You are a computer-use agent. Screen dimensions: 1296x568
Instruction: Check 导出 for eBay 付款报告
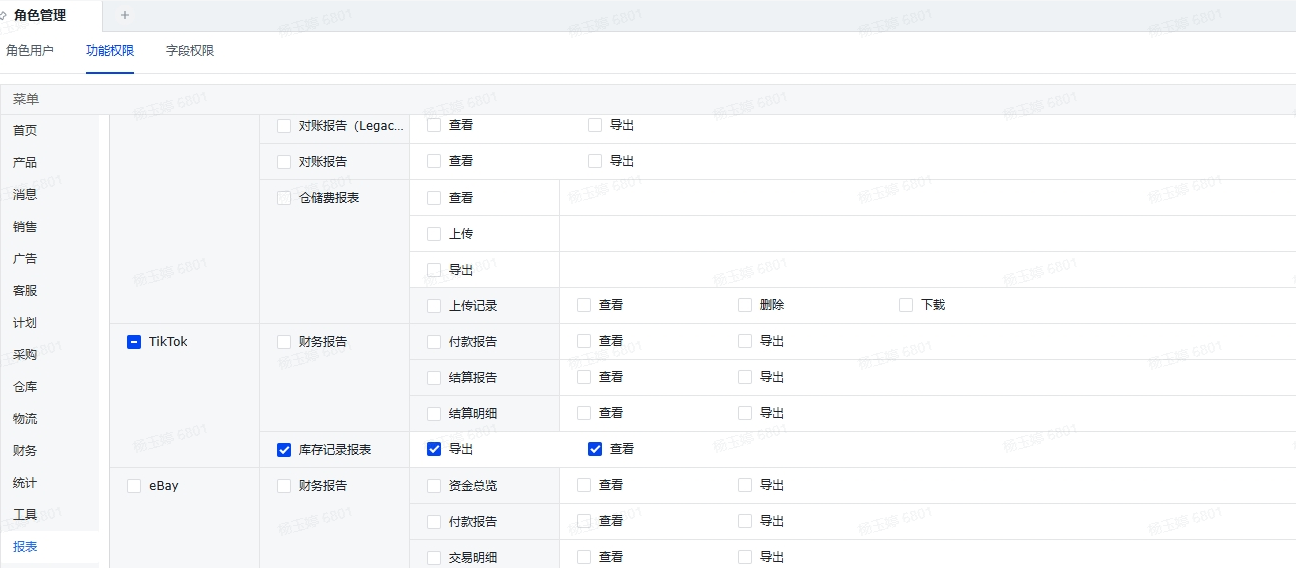click(745, 521)
